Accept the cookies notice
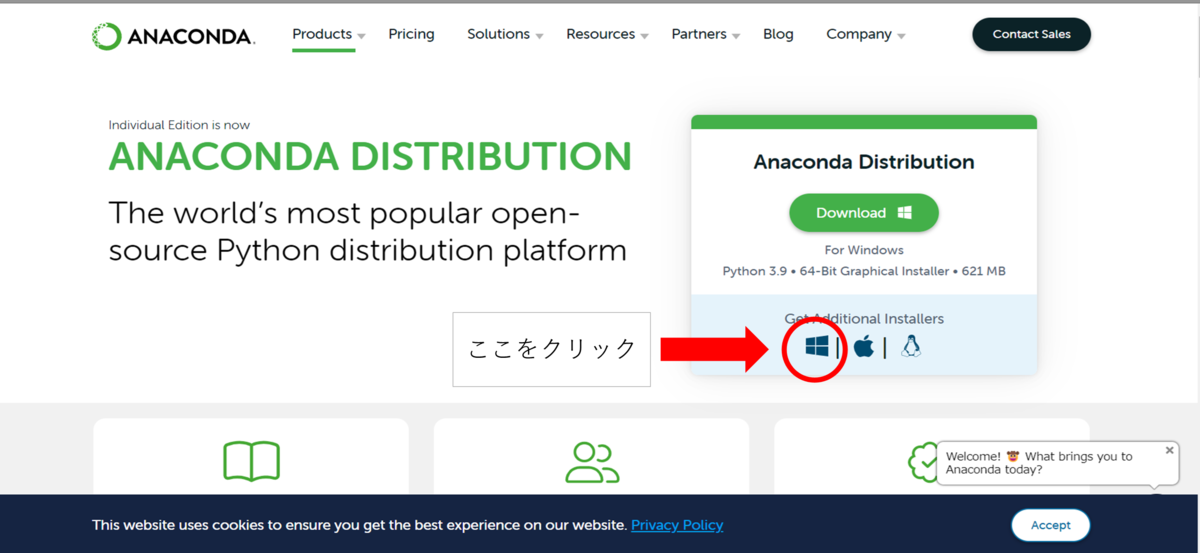1200x553 pixels. (x=1050, y=525)
